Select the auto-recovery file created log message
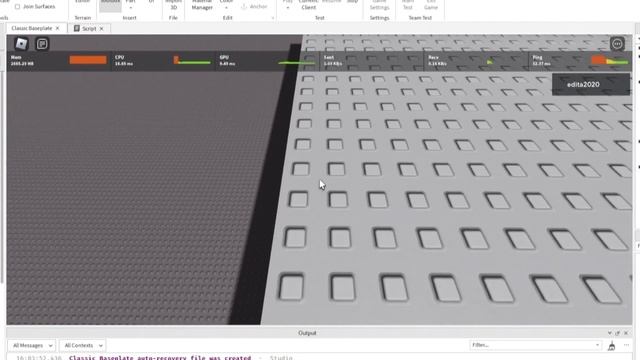The width and height of the screenshot is (640, 360). [160, 358]
